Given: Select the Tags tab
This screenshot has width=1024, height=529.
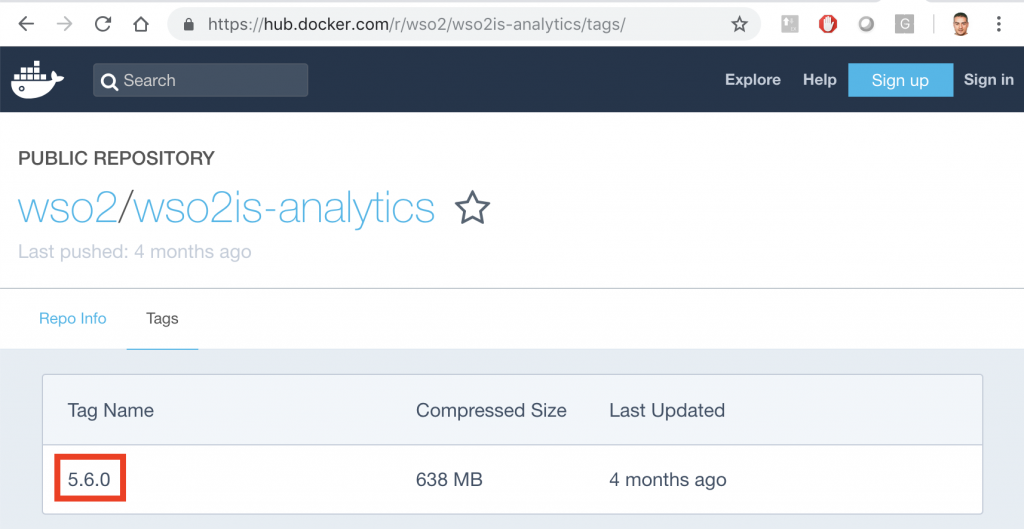Looking at the screenshot, I should point(162,319).
